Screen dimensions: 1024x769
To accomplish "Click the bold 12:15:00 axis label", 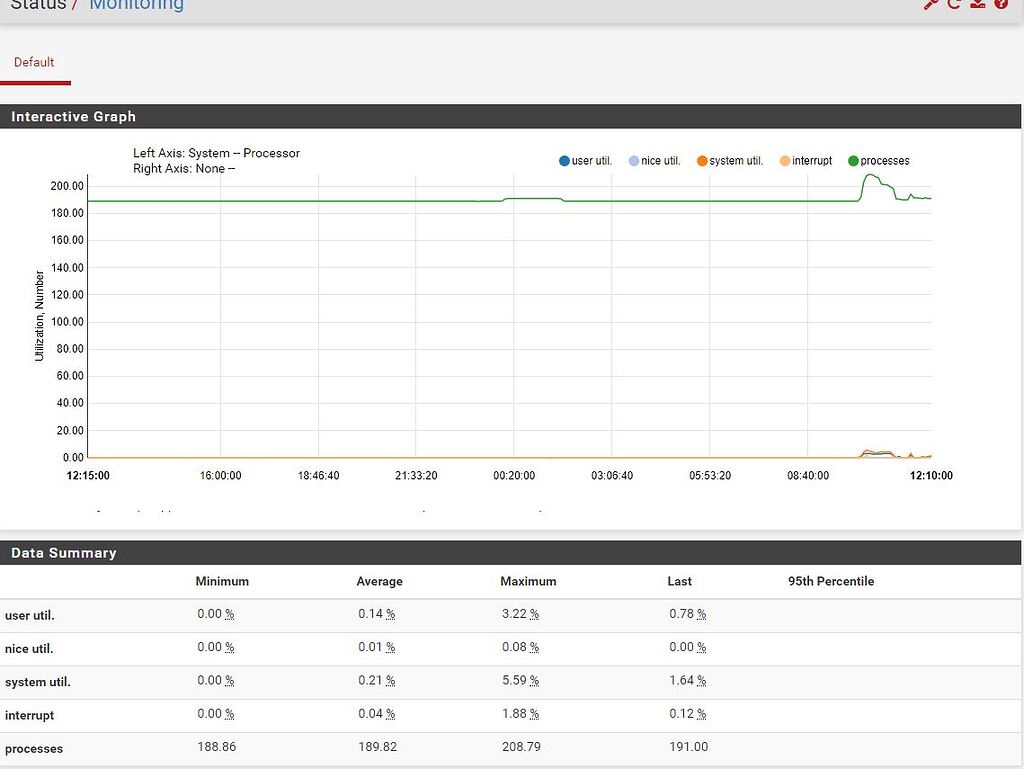I will pos(88,476).
